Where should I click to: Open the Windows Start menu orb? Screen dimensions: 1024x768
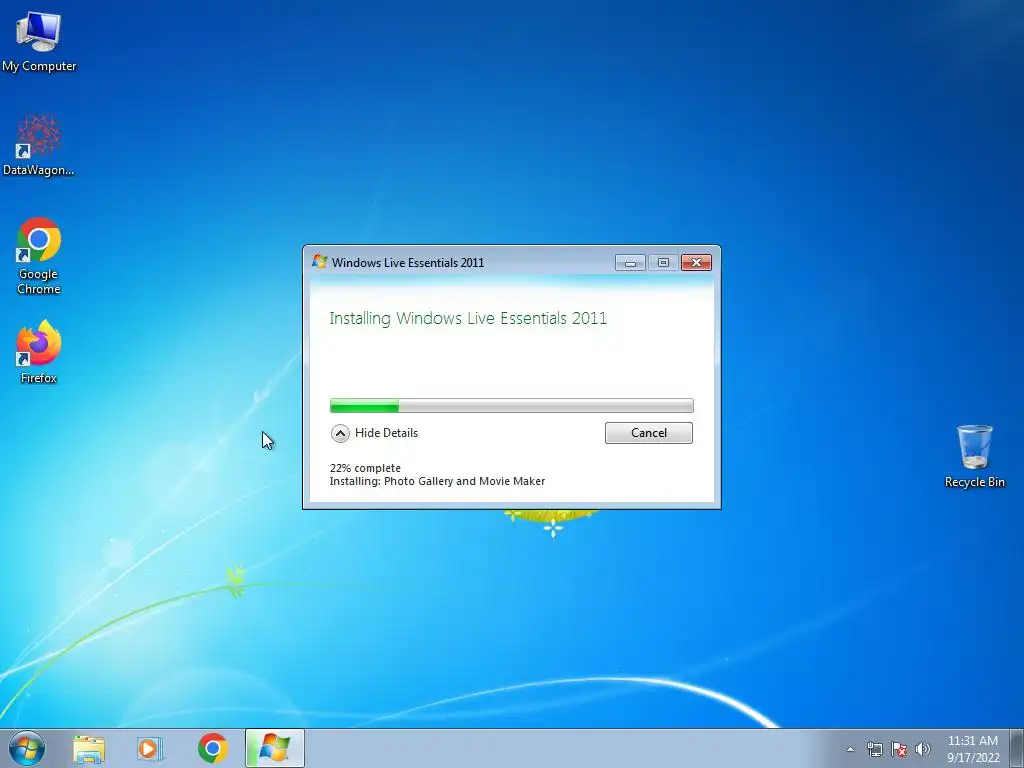click(27, 748)
